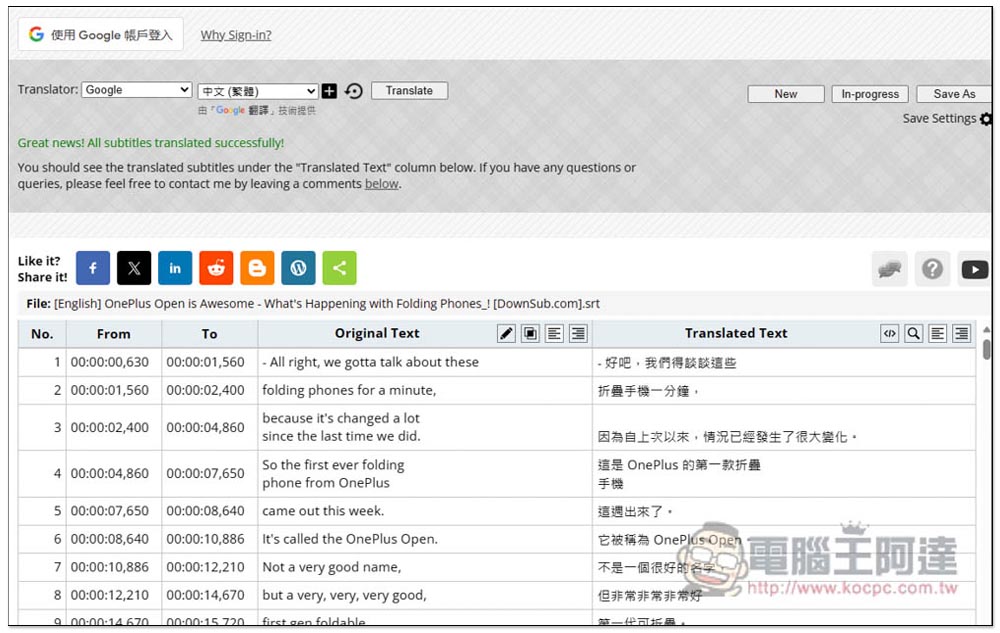Click the File name line with DownSub.com.srt
The image size is (1000, 633).
313,304
